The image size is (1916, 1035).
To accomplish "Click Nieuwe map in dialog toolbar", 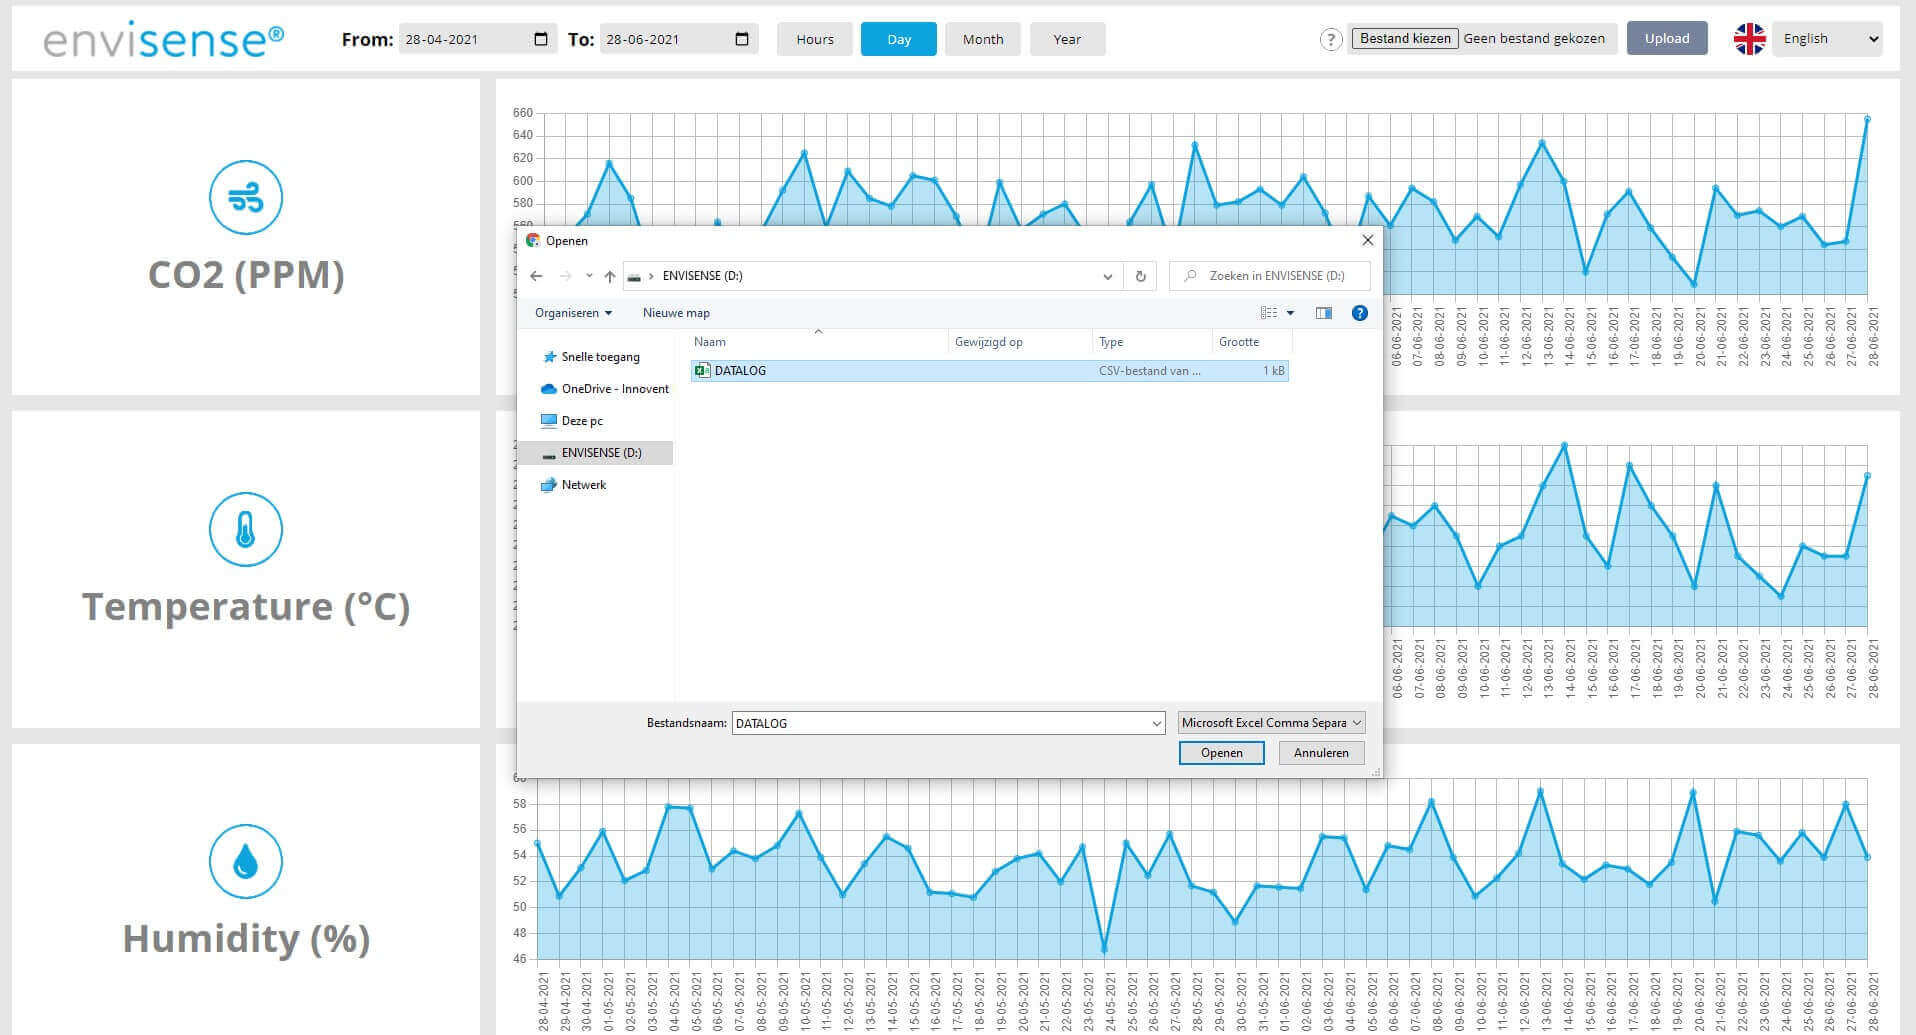I will pos(676,313).
